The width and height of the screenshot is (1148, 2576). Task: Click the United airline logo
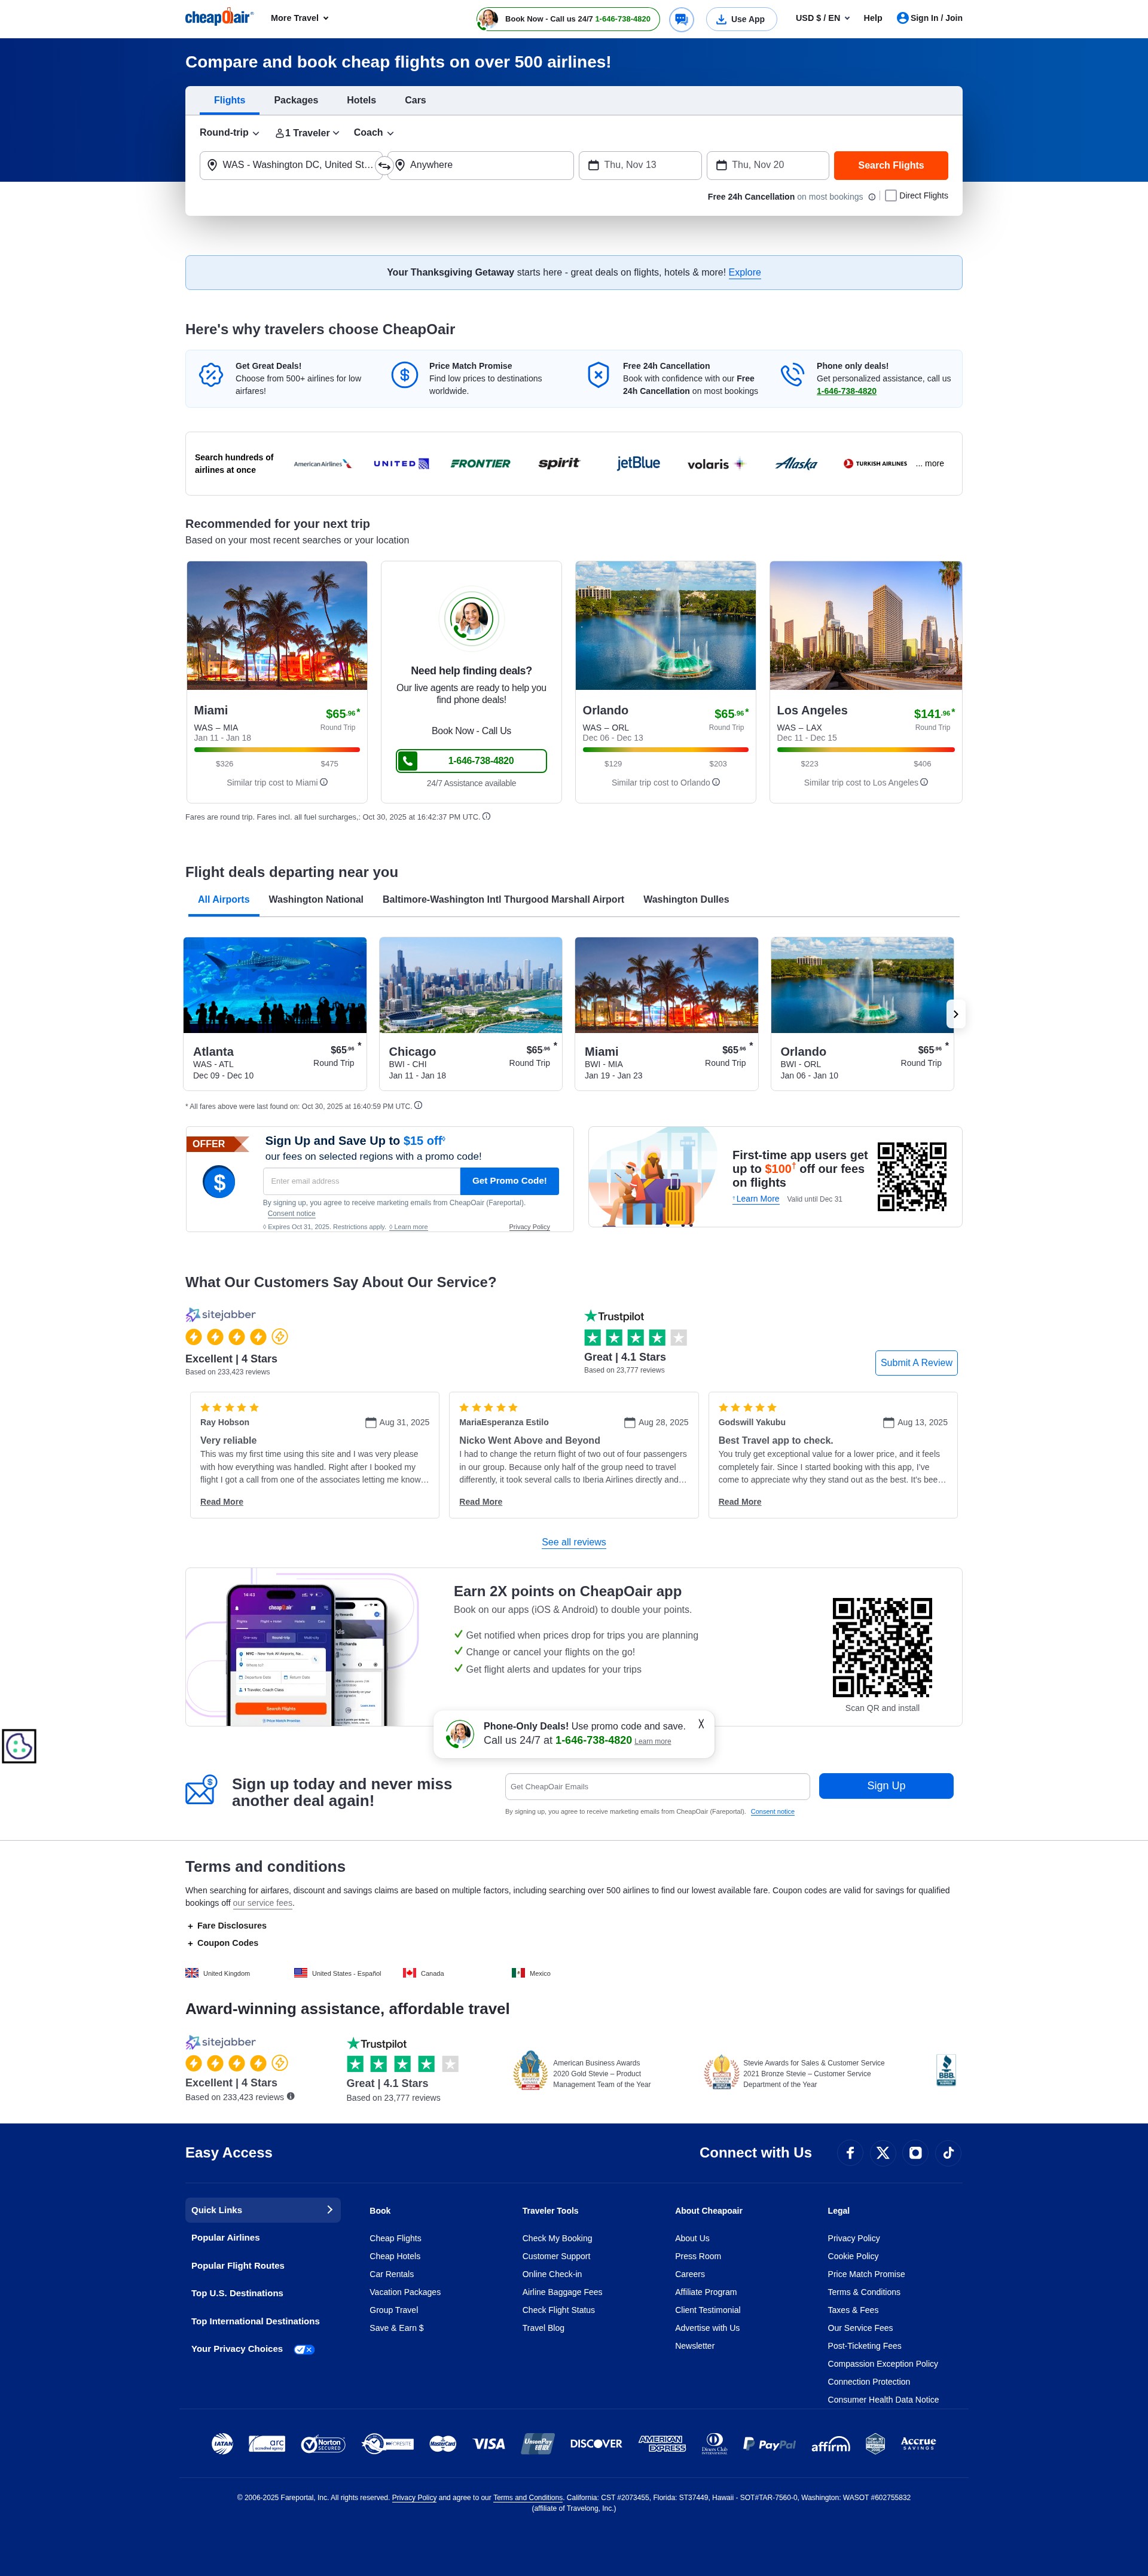401,464
